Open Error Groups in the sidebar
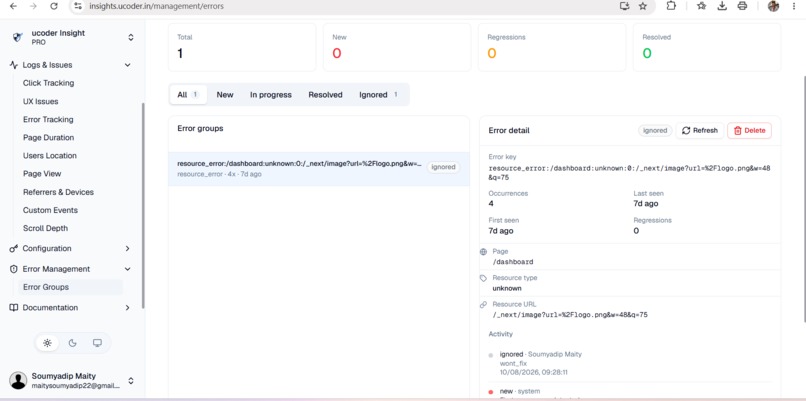The image size is (806, 401). coord(71,287)
